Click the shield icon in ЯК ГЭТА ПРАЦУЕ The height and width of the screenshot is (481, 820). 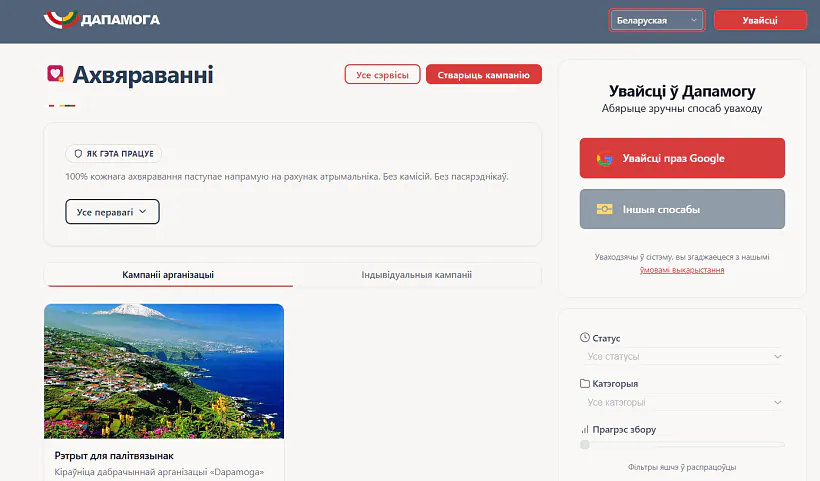click(x=78, y=154)
